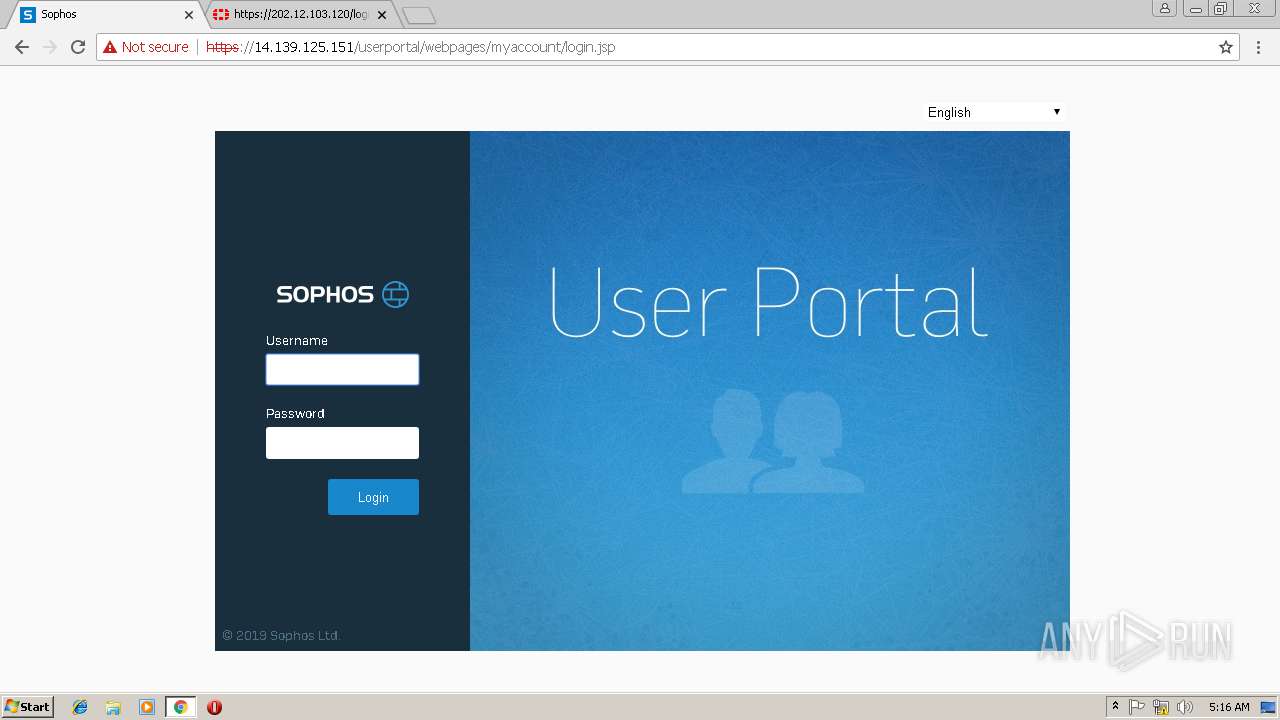Close the Sophos tab

click(x=189, y=15)
